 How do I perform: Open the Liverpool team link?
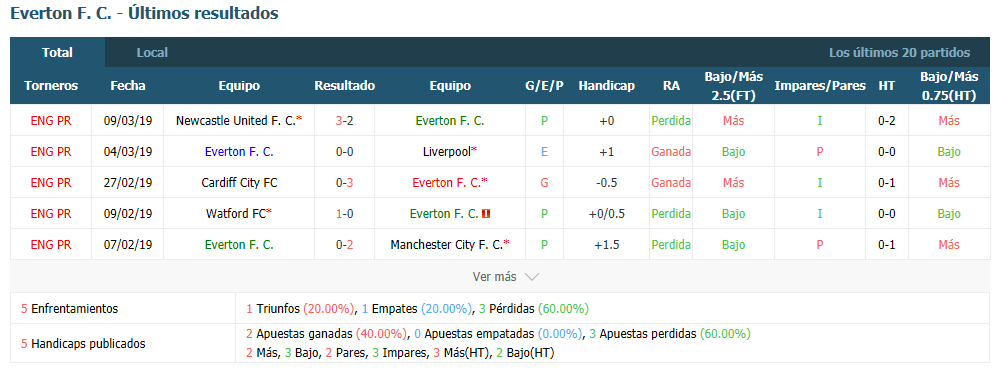pos(447,152)
